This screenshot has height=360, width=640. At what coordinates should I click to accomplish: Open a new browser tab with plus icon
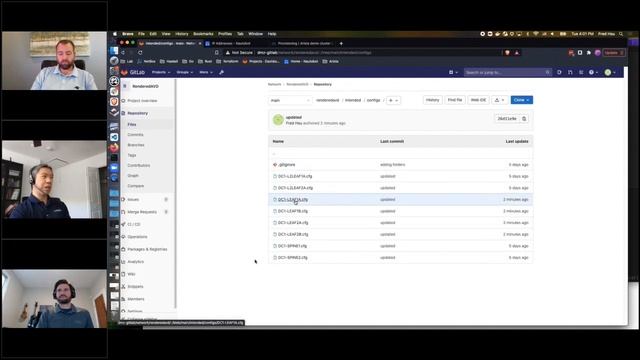pyautogui.click(x=341, y=43)
